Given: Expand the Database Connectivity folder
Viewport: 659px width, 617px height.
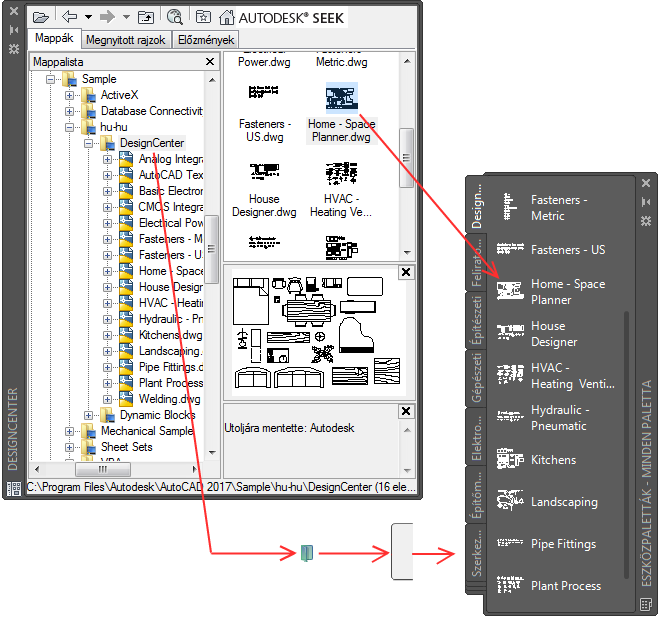Looking at the screenshot, I should [x=69, y=111].
